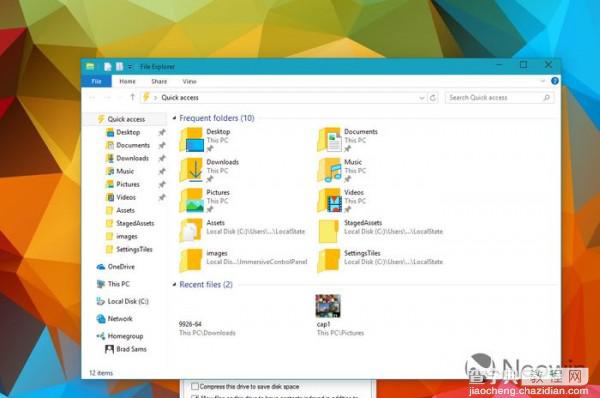The height and width of the screenshot is (398, 600).
Task: Open the address bar history dropdown
Action: tap(422, 98)
